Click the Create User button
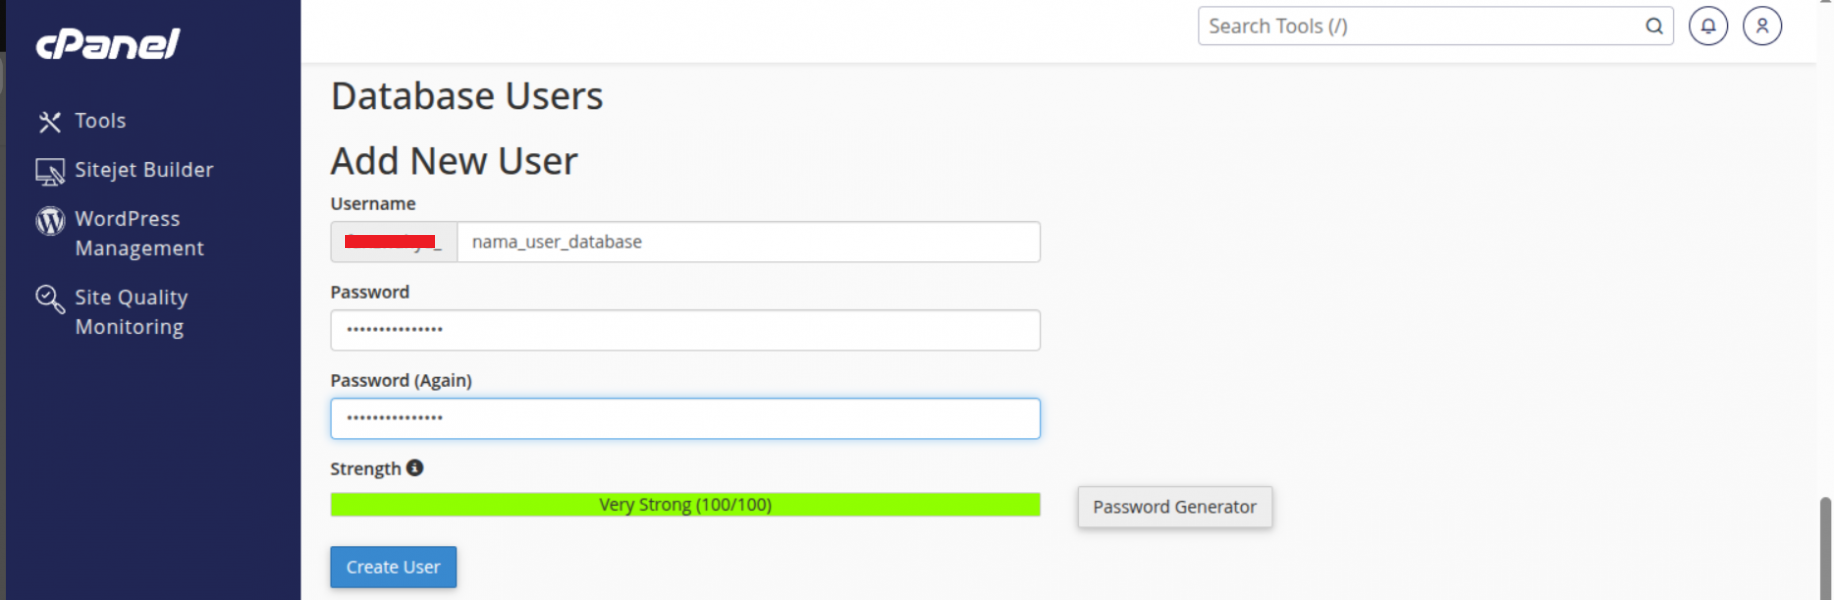Viewport: 1834px width, 600px height. [393, 567]
